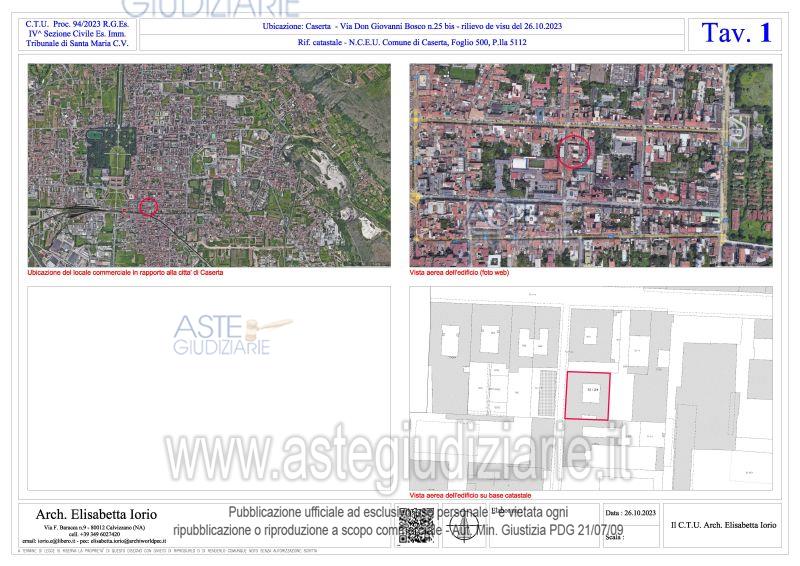Screen dimensions: 800x566
Task: Click the 'C.T.U. Proc. 94/2023' case box
Action: (x=77, y=32)
